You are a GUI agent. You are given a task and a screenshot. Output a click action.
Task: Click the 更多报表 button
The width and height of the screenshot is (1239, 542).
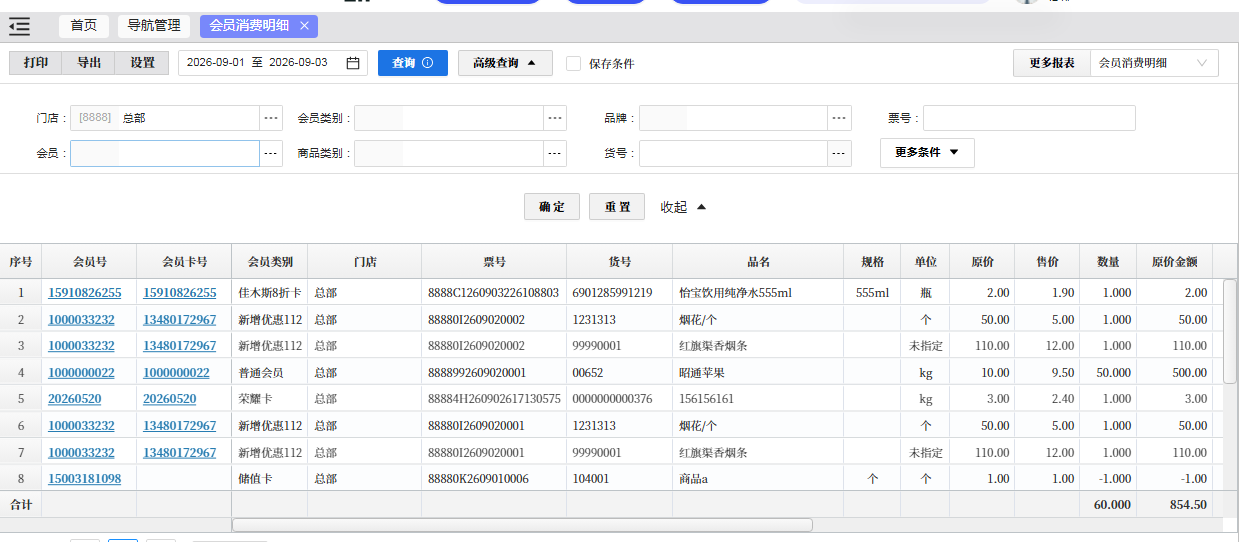tap(1052, 63)
